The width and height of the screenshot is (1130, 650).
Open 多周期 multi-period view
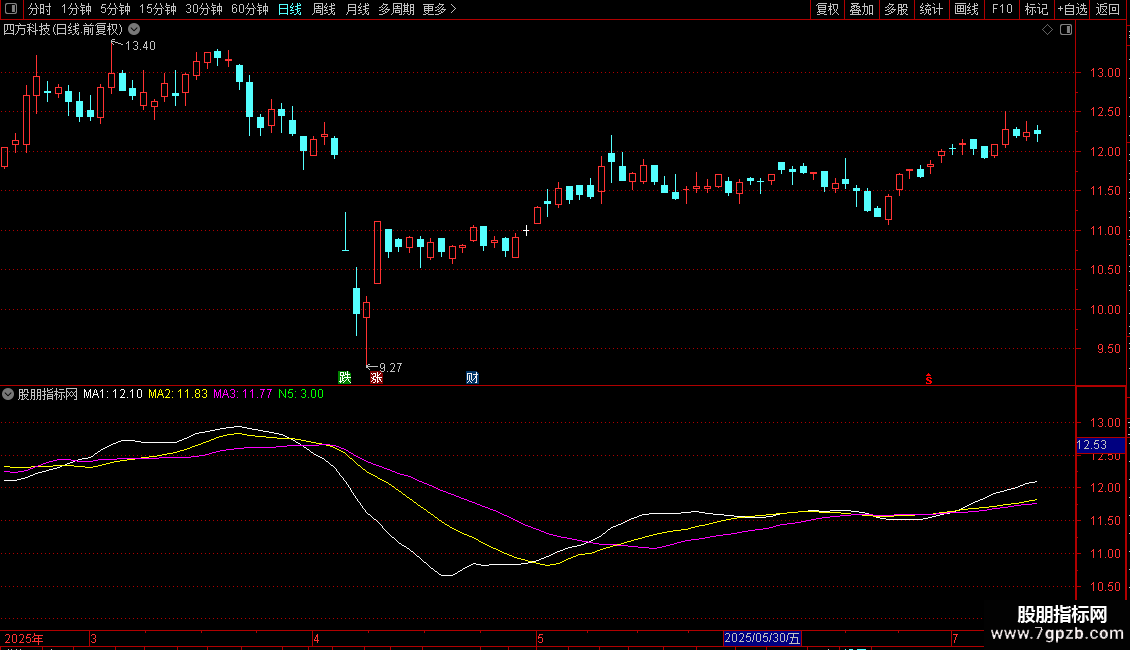(396, 9)
